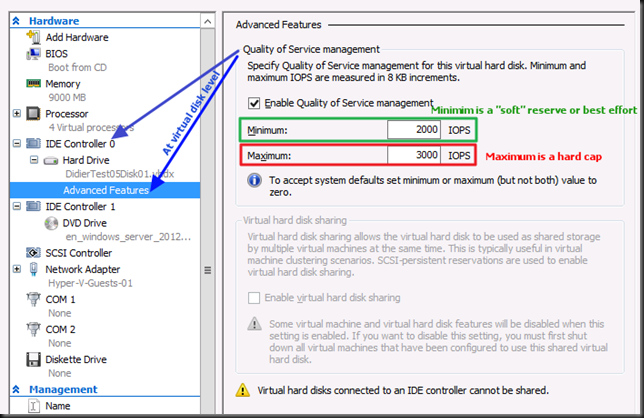Click the 'DidierTest05Disk01.vhdx' file name
Screen dimensions: 644x418
[120, 174]
